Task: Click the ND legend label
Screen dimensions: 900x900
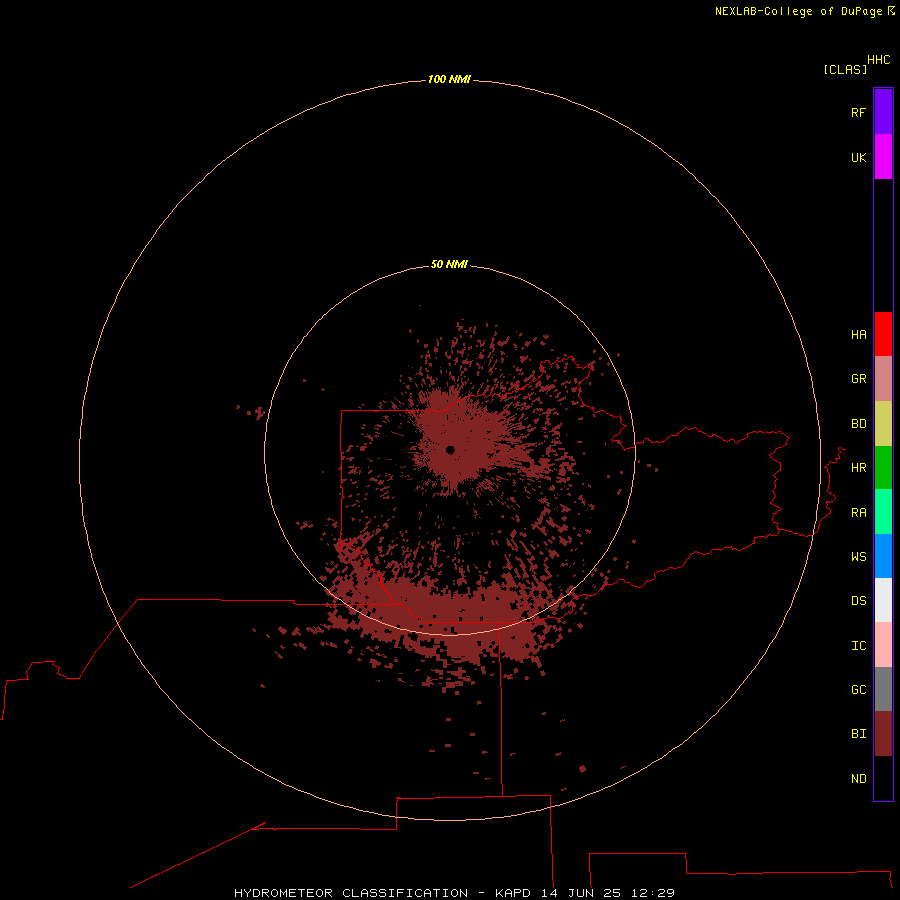Action: click(x=858, y=779)
